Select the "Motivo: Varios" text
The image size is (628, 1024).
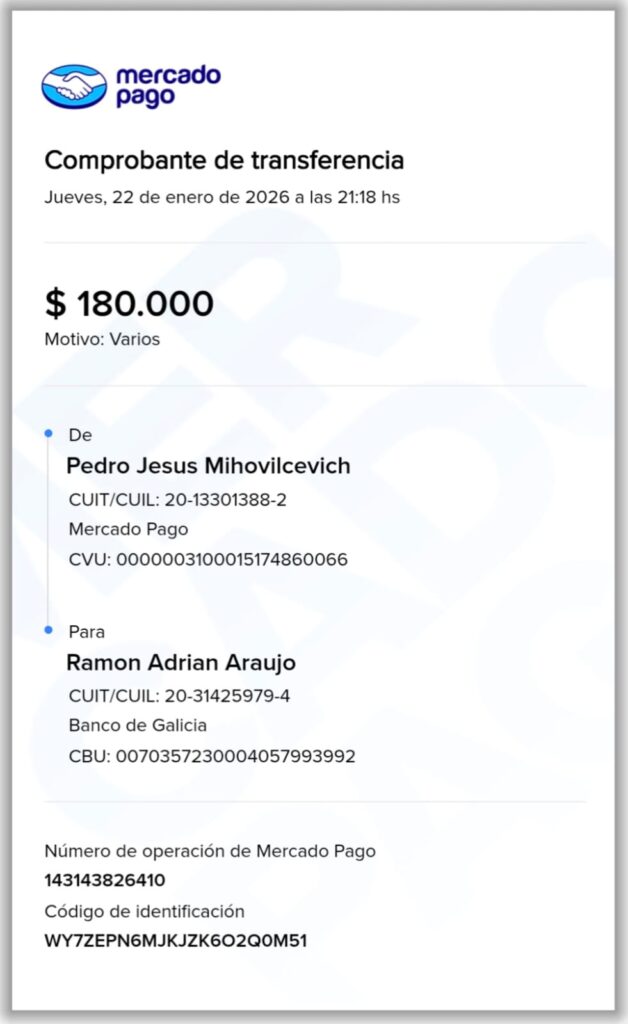(x=102, y=339)
